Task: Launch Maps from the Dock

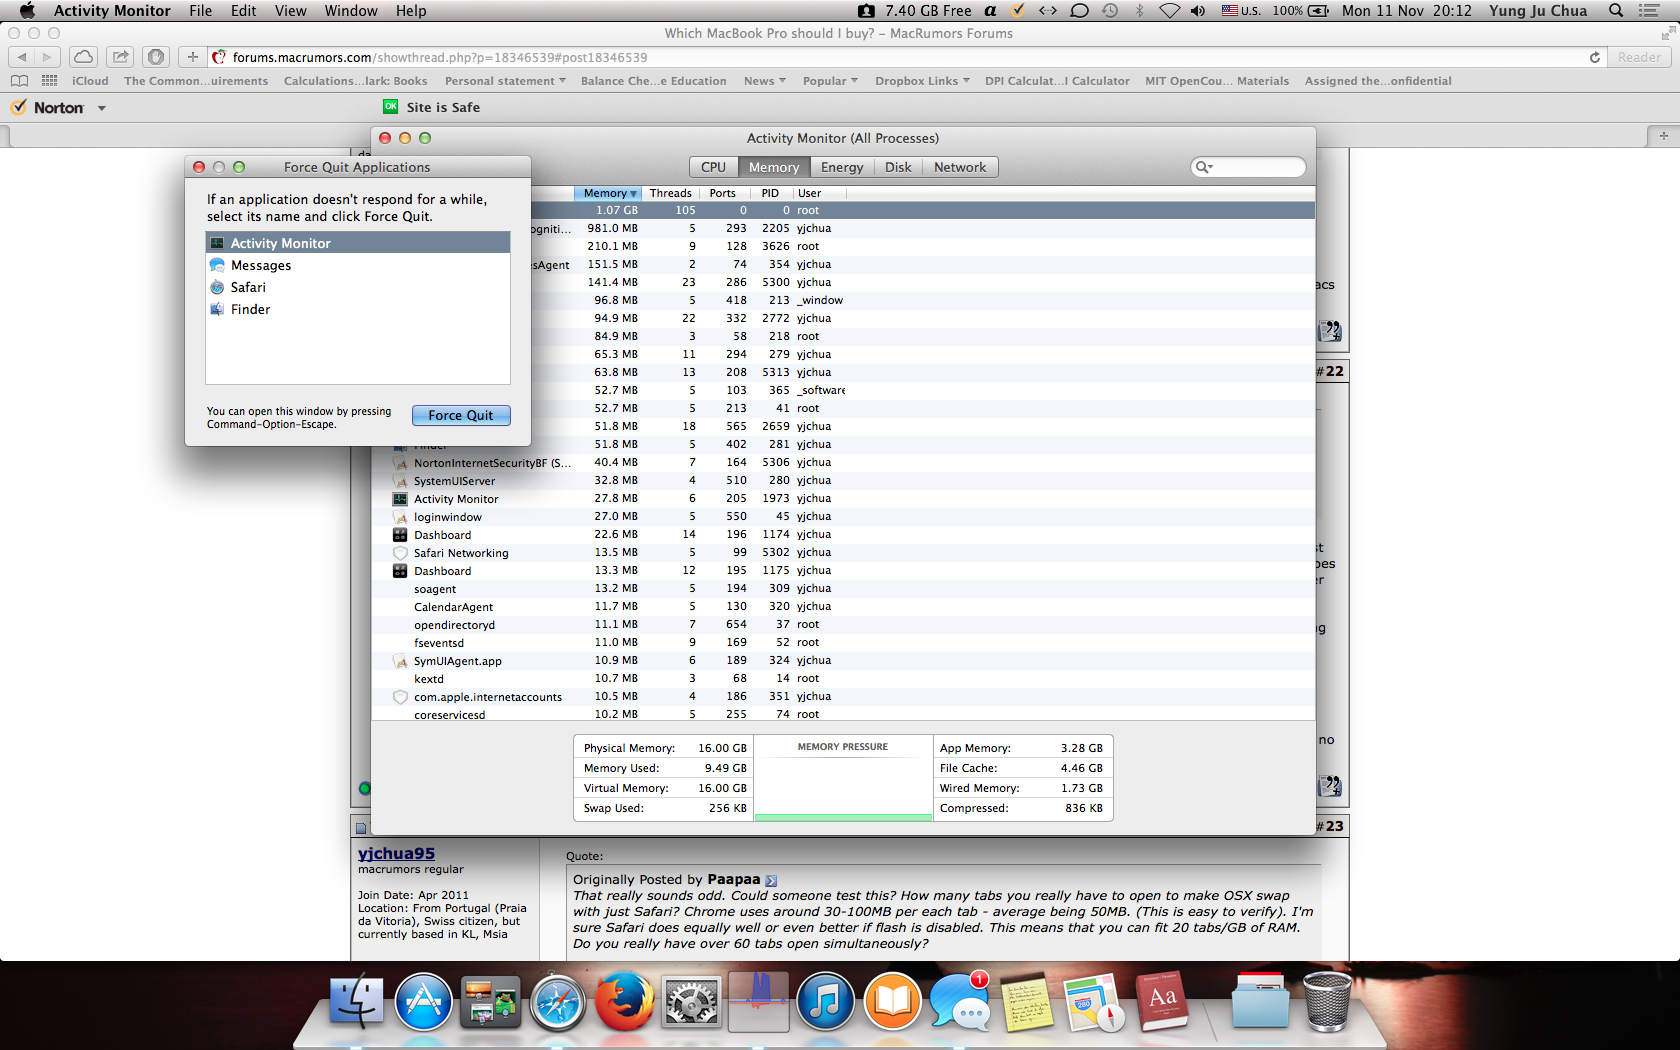Action: click(x=1094, y=1001)
